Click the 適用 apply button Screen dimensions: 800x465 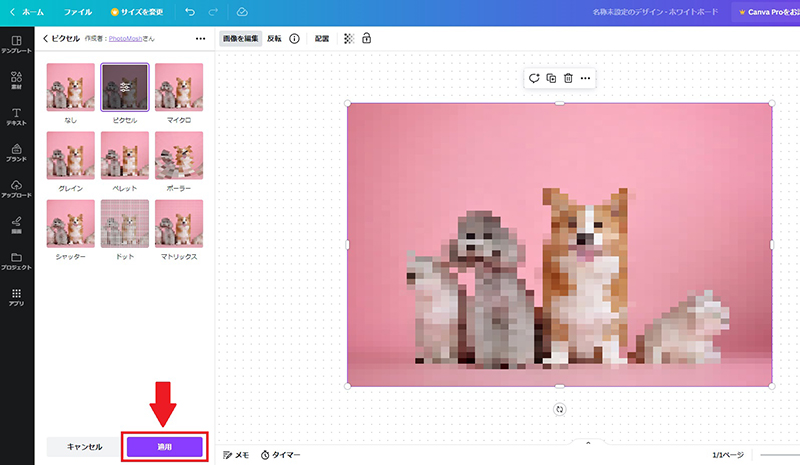[x=164, y=447]
